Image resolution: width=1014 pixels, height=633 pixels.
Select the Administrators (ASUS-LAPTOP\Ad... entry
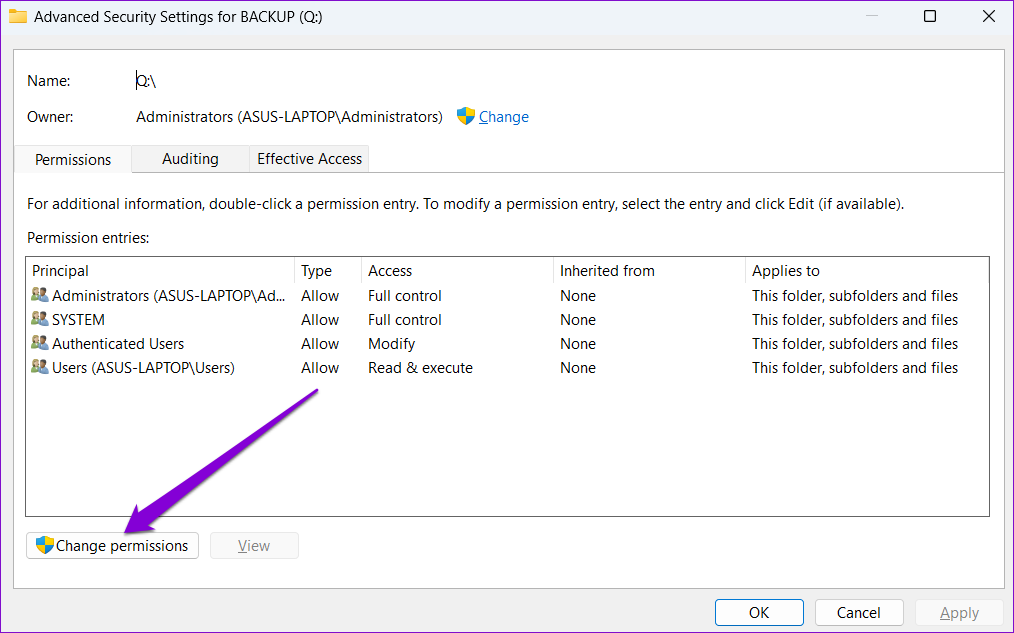pos(507,295)
